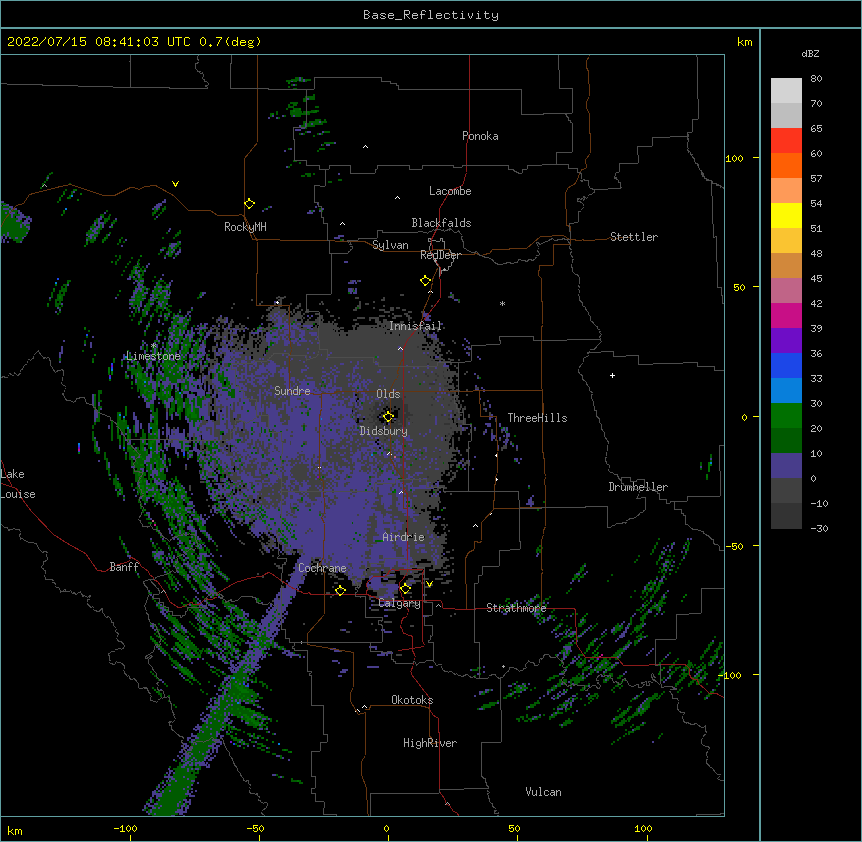The width and height of the screenshot is (862, 842).
Task: Click the Cochrane label
Action: 322,568
